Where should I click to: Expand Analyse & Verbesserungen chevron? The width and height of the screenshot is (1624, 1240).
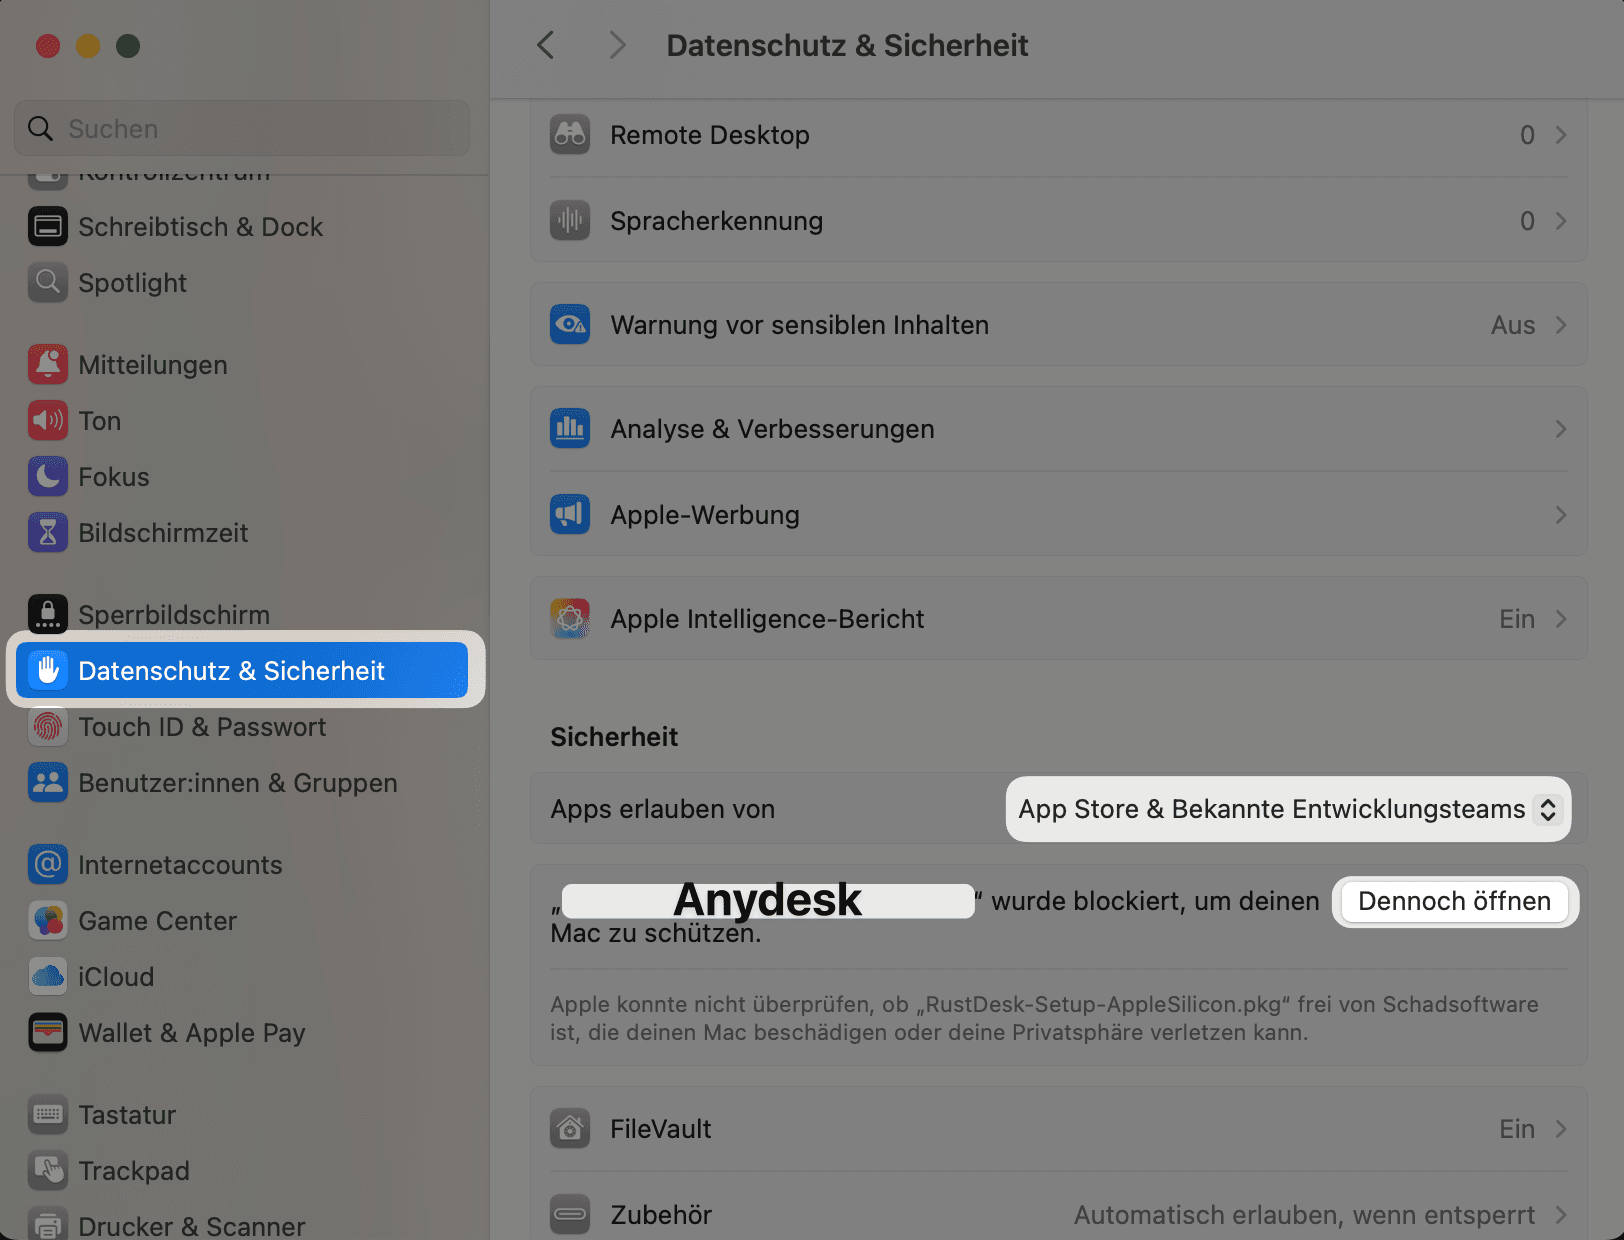pos(1561,429)
